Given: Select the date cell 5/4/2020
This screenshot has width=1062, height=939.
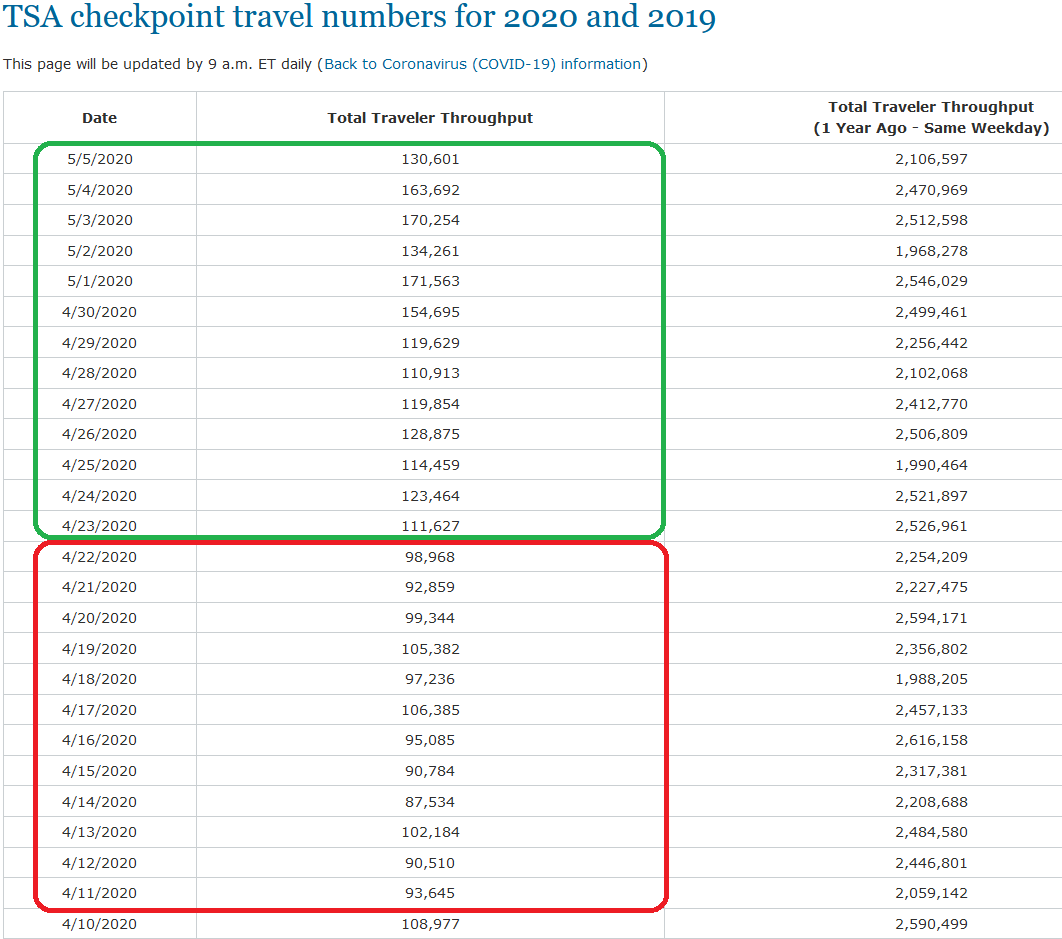Looking at the screenshot, I should coord(100,190).
